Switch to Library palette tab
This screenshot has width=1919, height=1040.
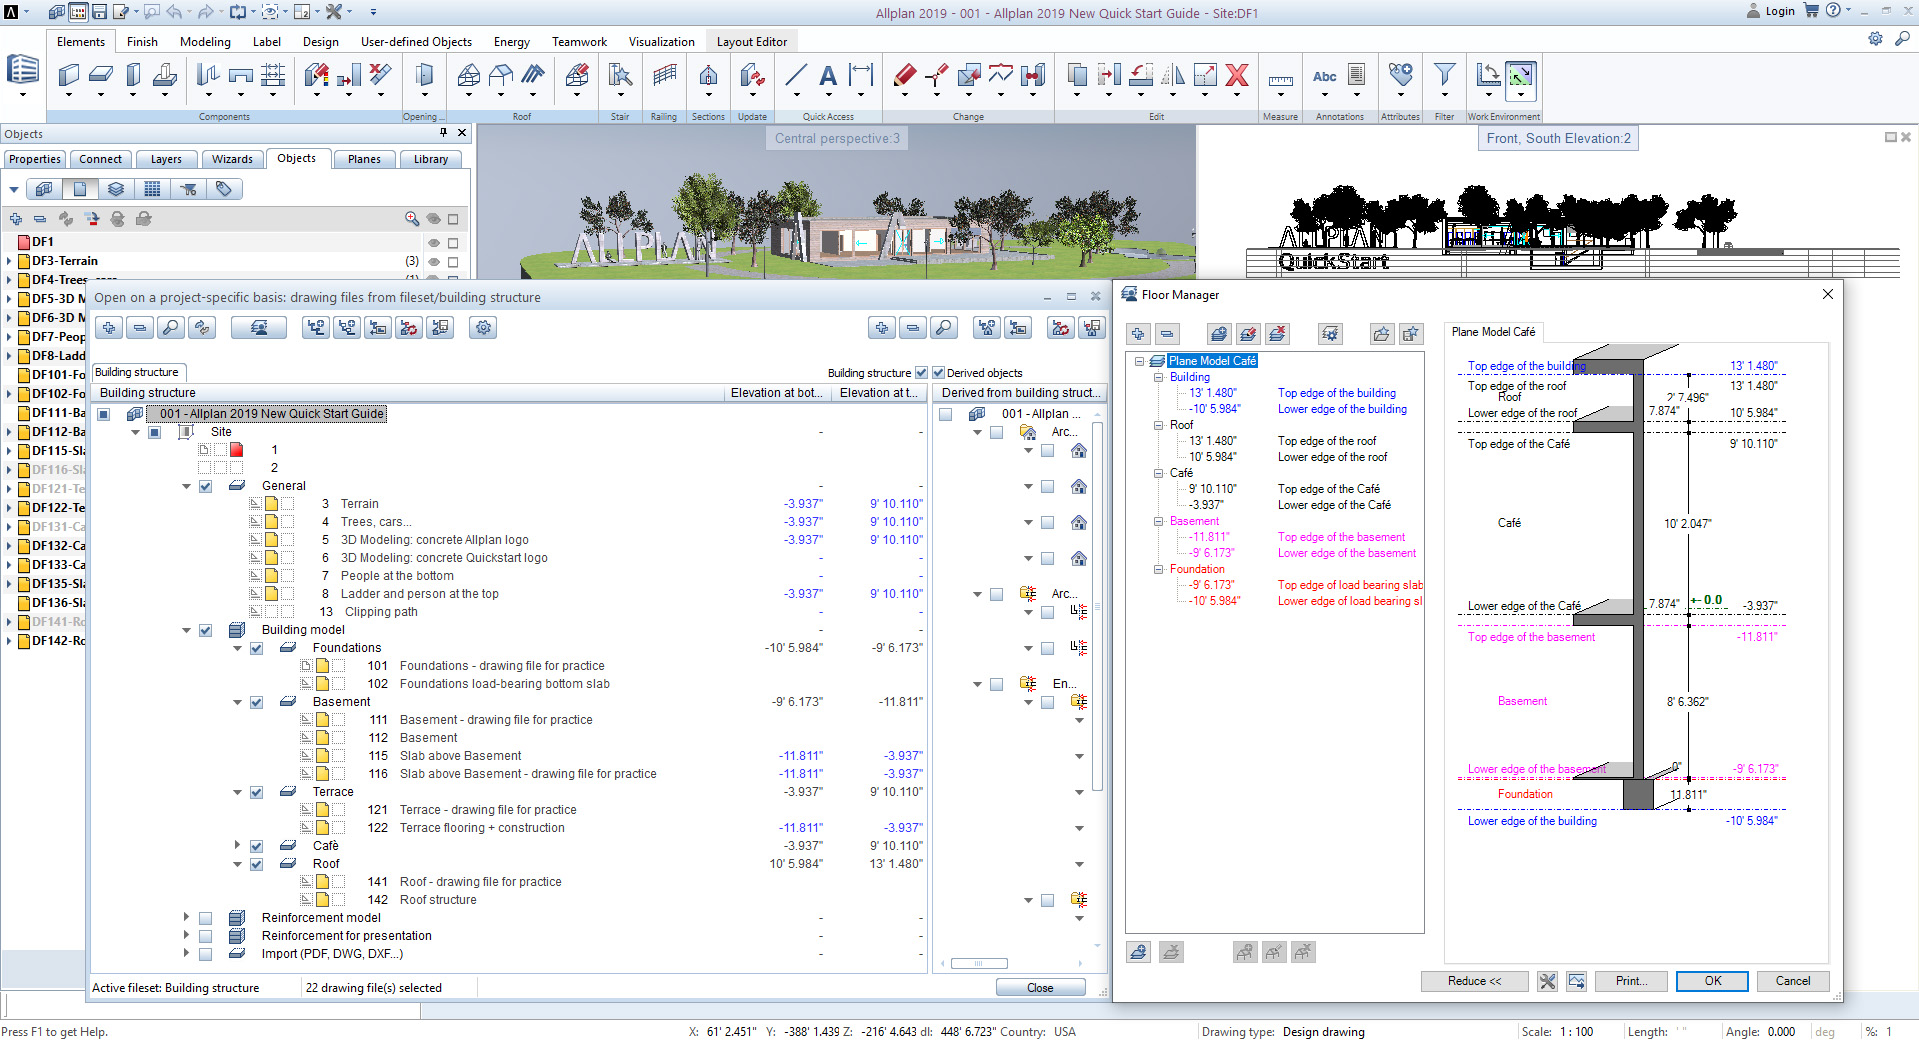click(x=431, y=159)
